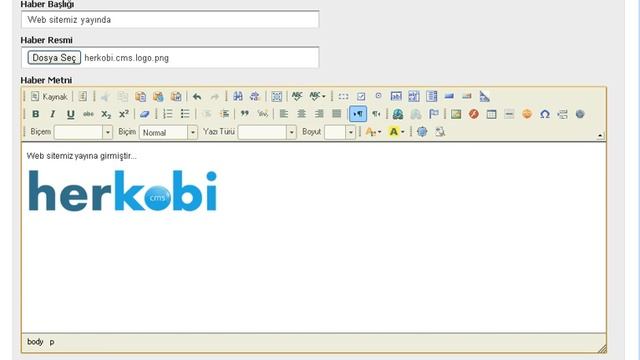
Task: Click the Paste clipboard icon
Action: click(140, 97)
